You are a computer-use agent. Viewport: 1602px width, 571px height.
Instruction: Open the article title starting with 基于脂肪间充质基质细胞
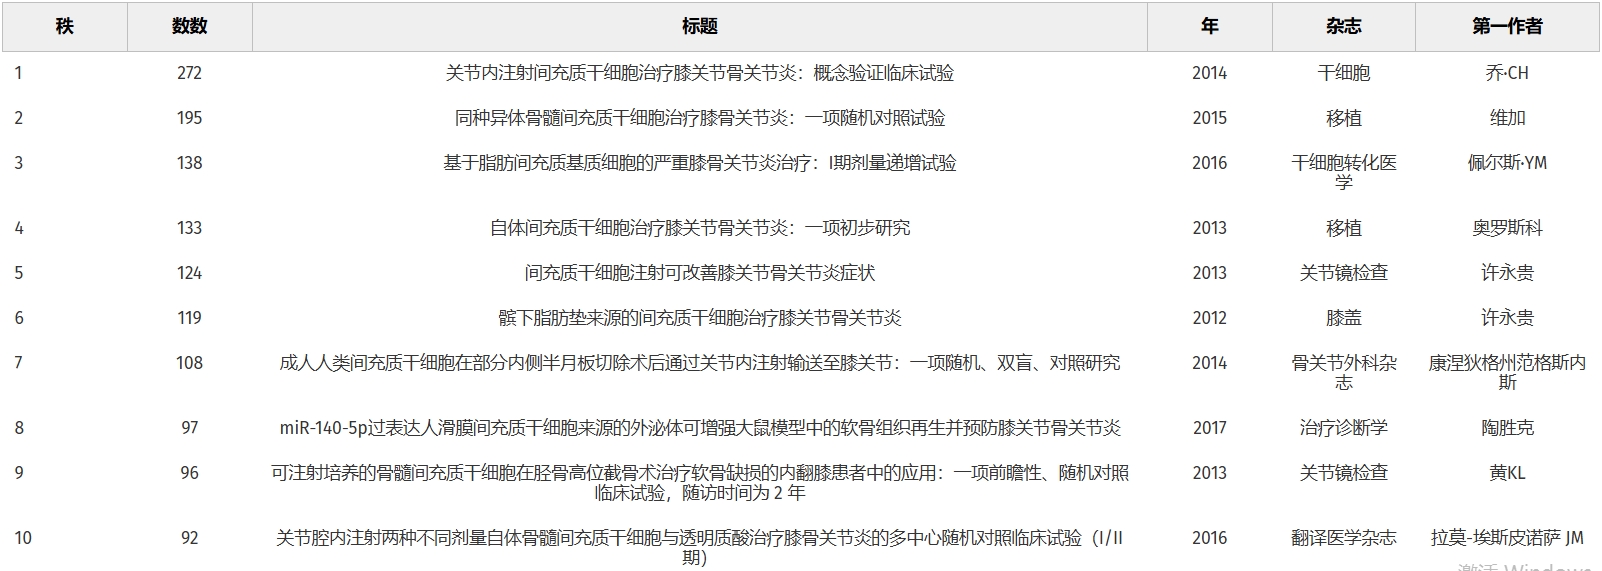(x=699, y=163)
